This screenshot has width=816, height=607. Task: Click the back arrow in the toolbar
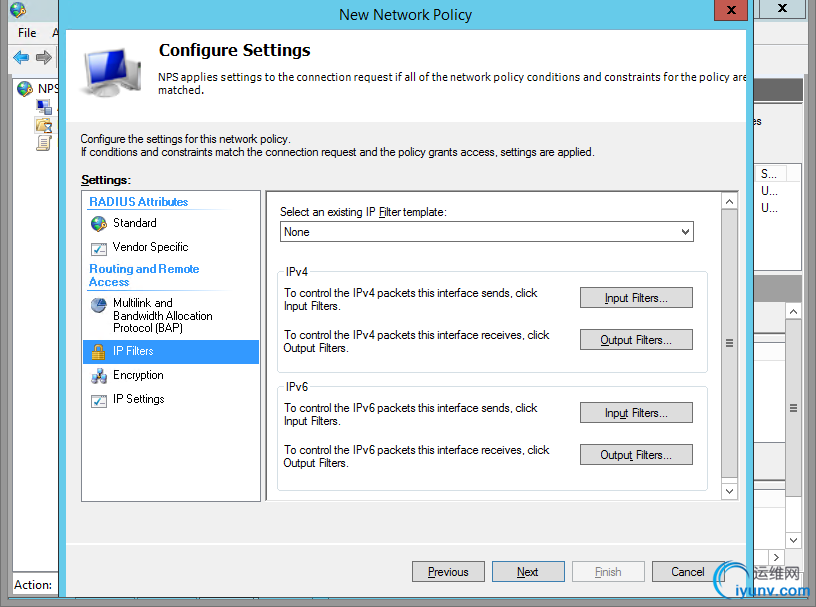pos(21,58)
